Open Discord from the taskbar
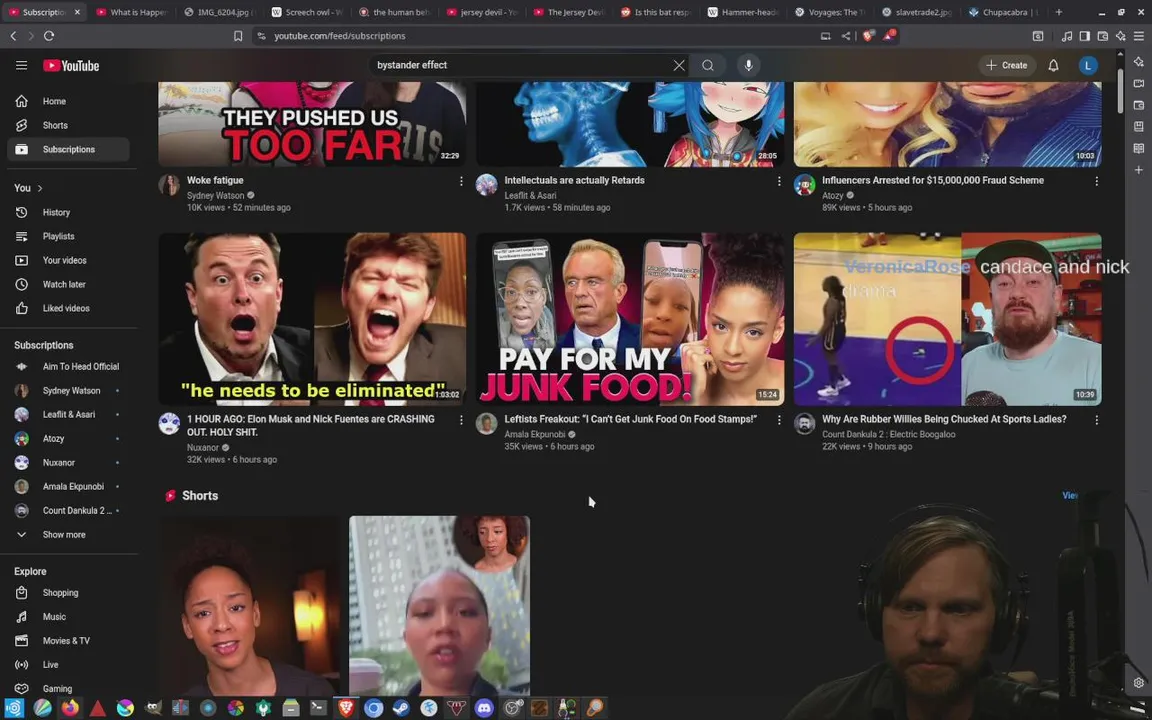The image size is (1152, 720). (x=483, y=708)
